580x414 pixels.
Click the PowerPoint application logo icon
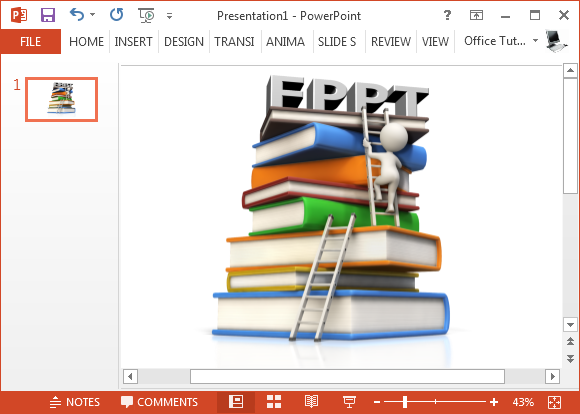18,15
